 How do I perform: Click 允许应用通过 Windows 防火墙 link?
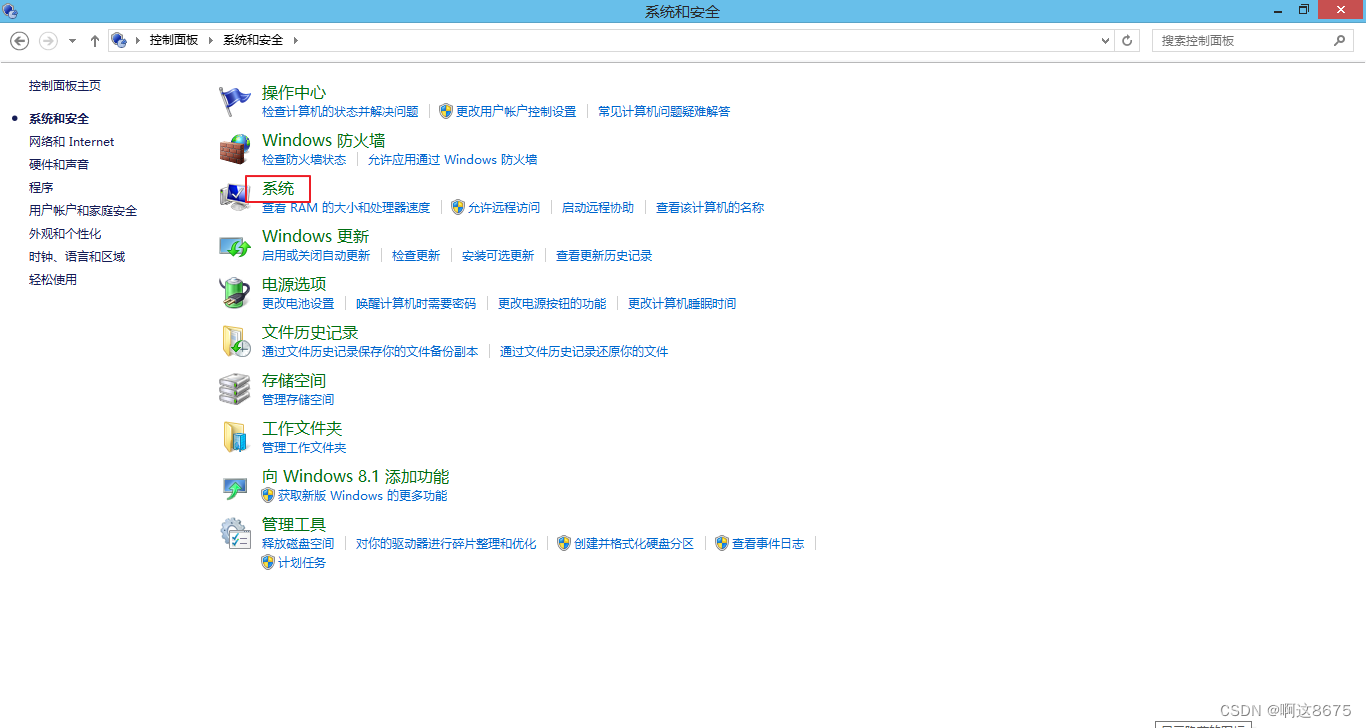[452, 159]
